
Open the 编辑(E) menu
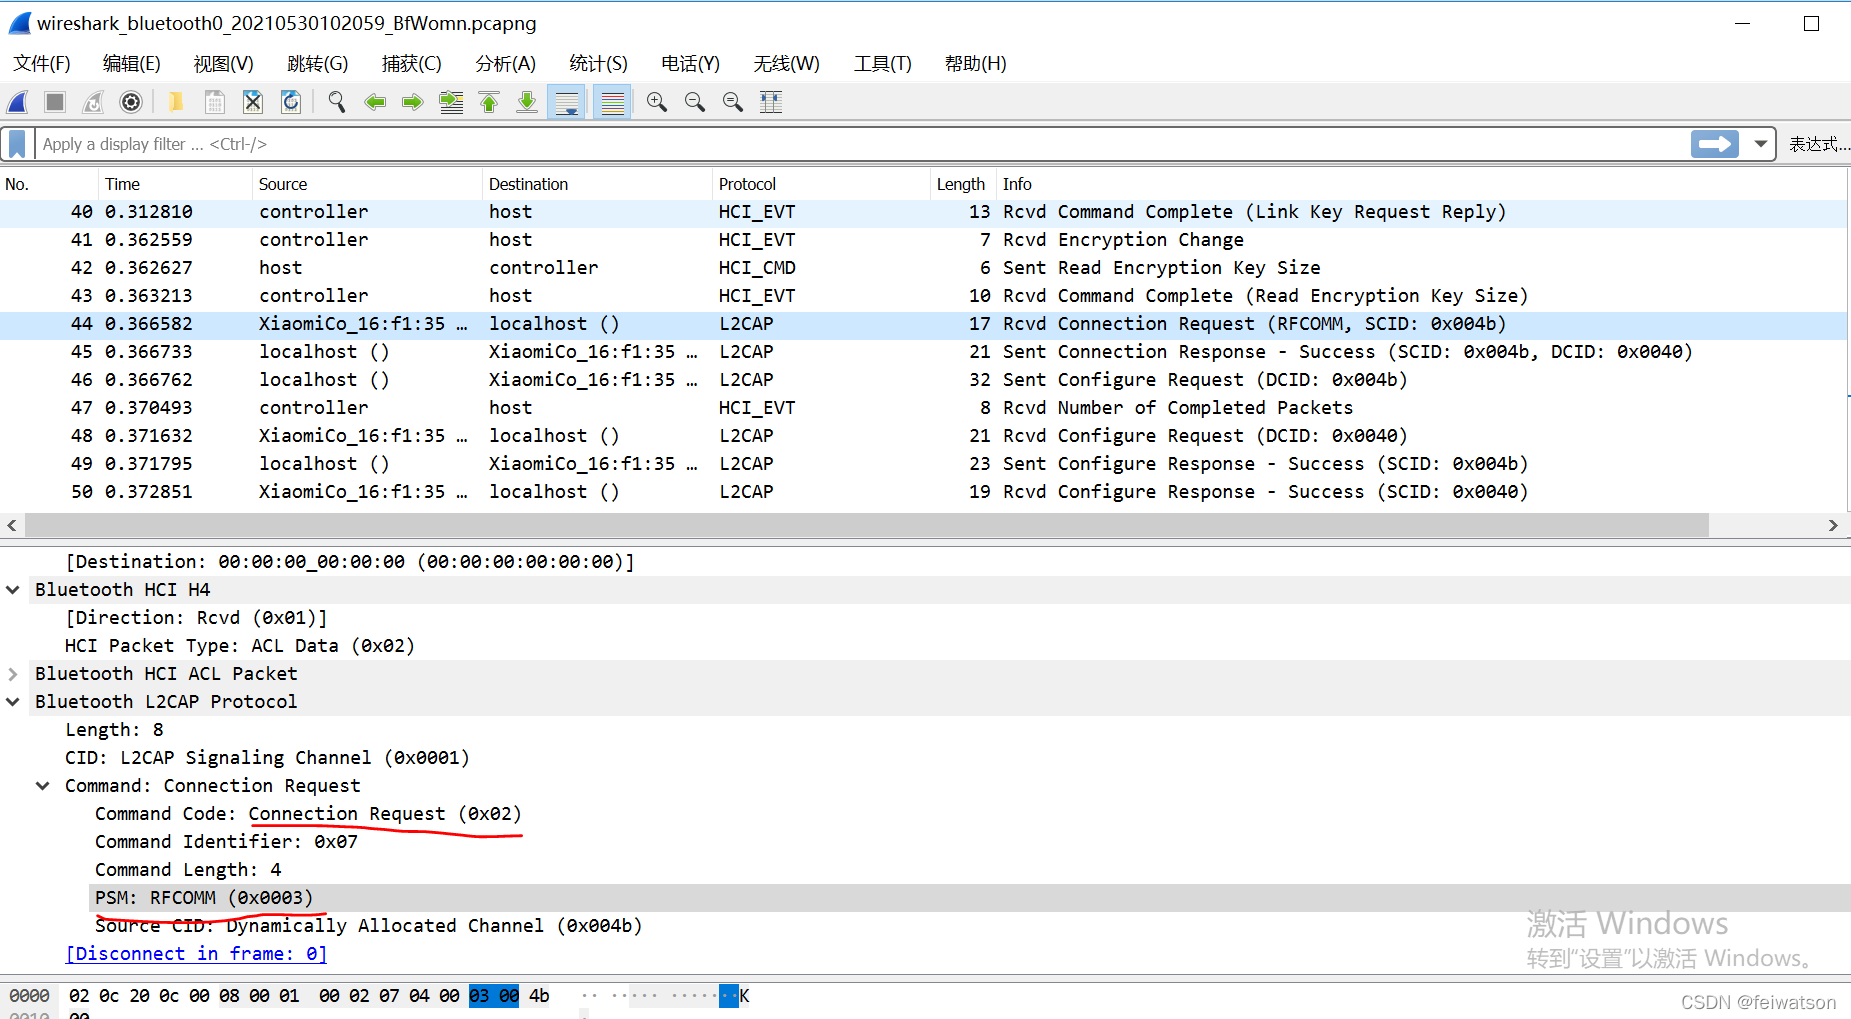click(132, 63)
